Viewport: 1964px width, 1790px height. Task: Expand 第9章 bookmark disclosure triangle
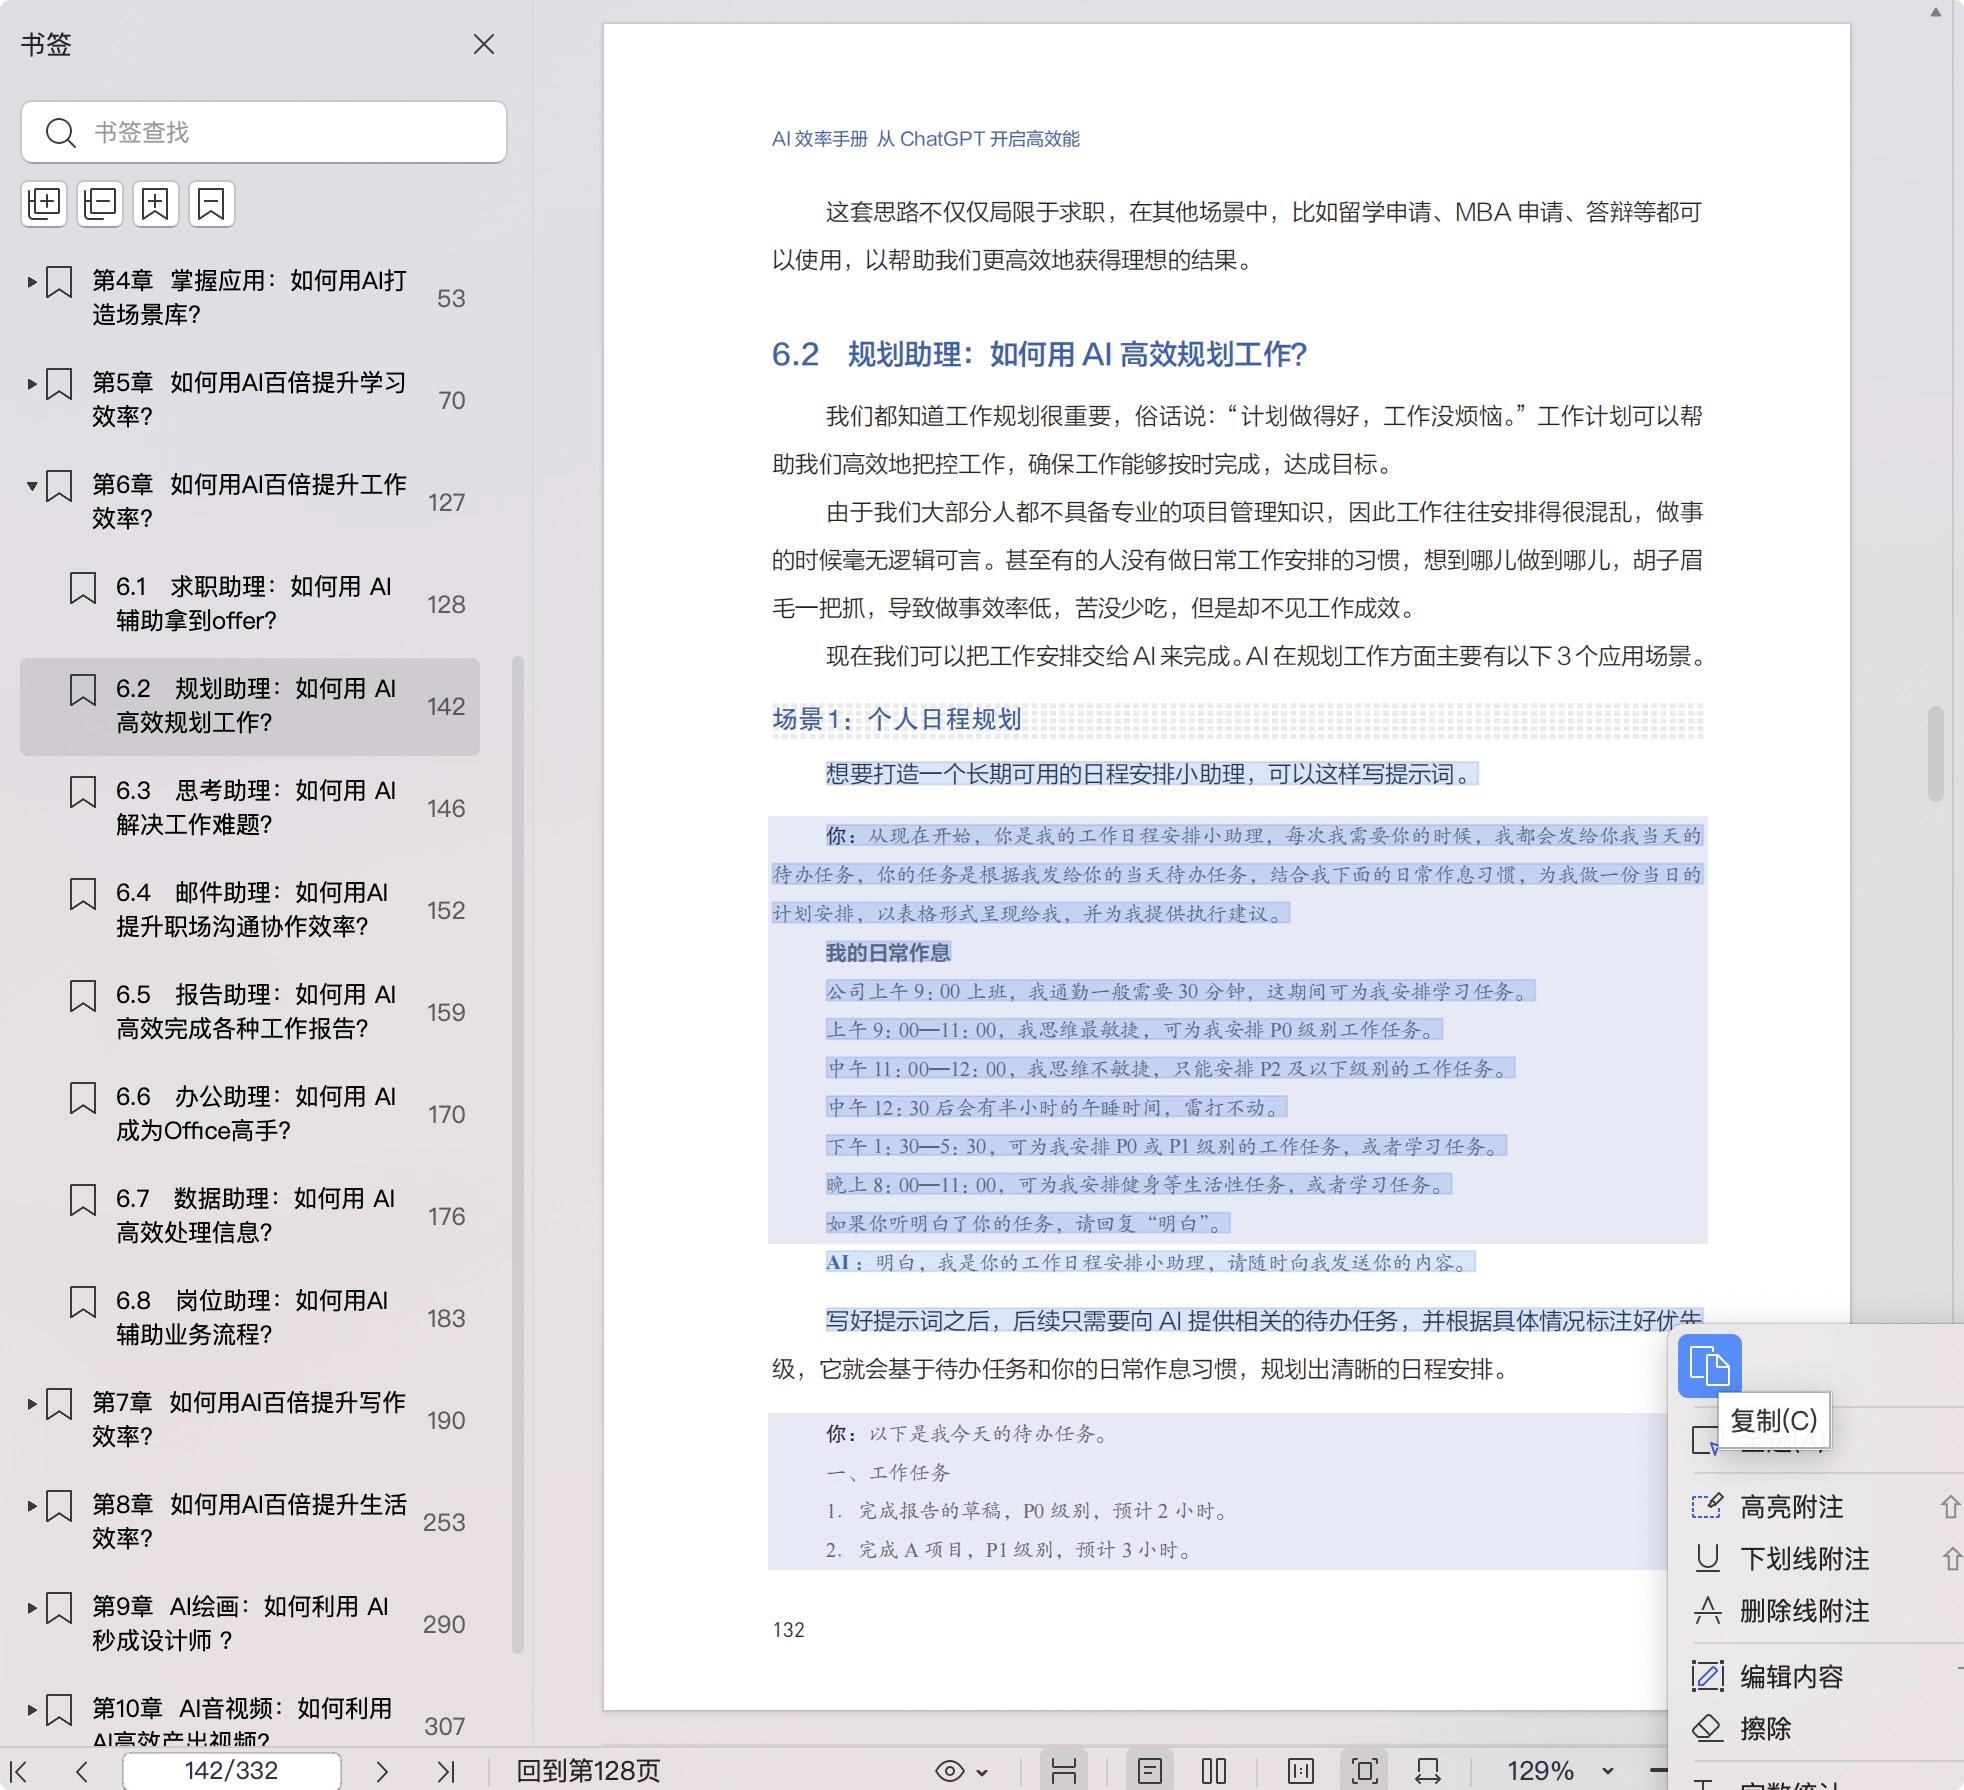click(32, 1608)
